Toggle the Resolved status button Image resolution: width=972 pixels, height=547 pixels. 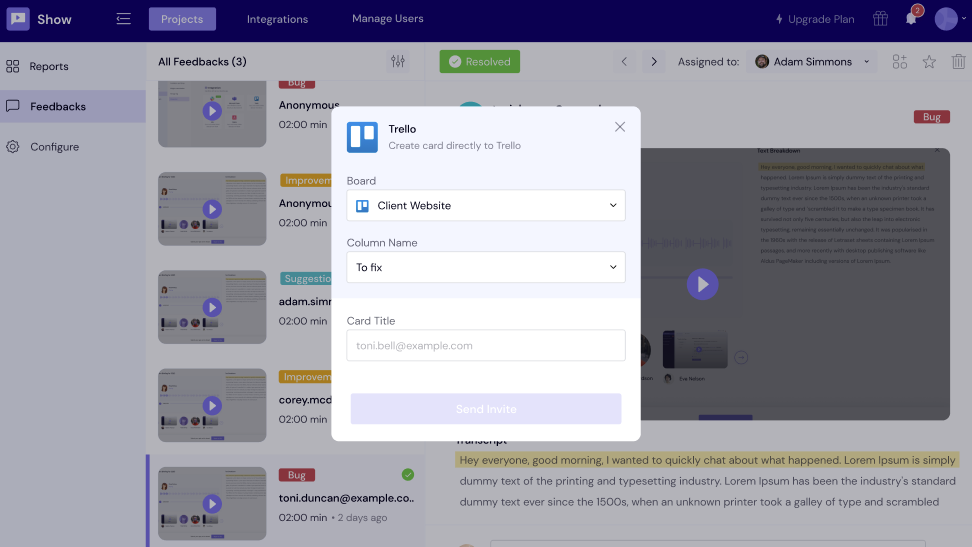pyautogui.click(x=479, y=62)
